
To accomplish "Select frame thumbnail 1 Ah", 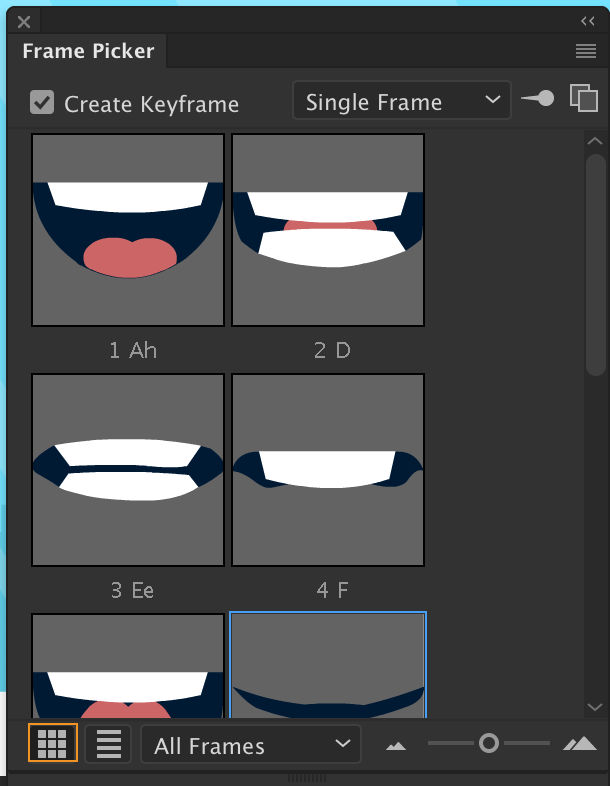I will [128, 230].
